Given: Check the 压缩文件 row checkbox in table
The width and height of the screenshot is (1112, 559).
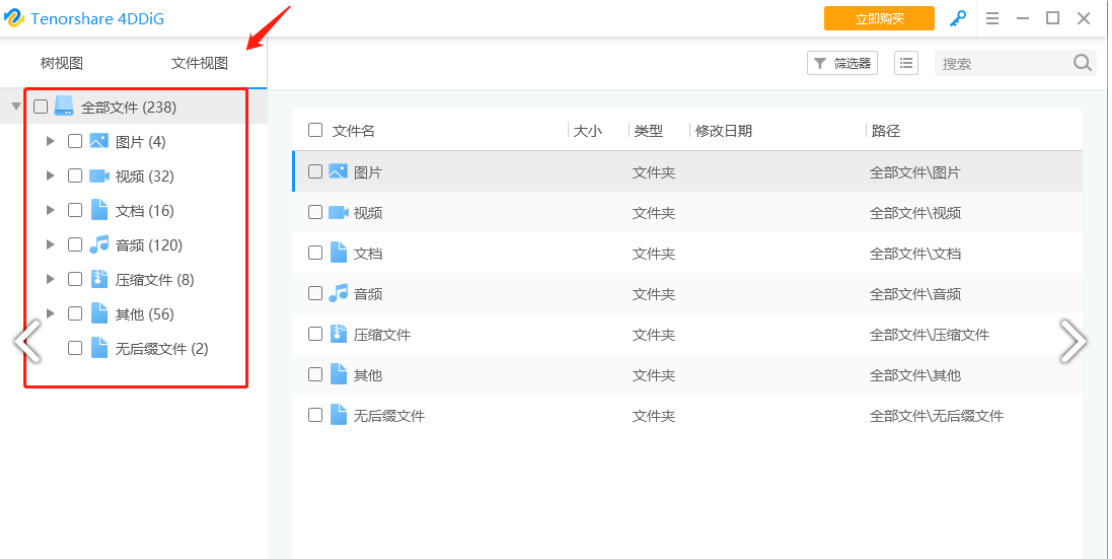Looking at the screenshot, I should pyautogui.click(x=315, y=333).
